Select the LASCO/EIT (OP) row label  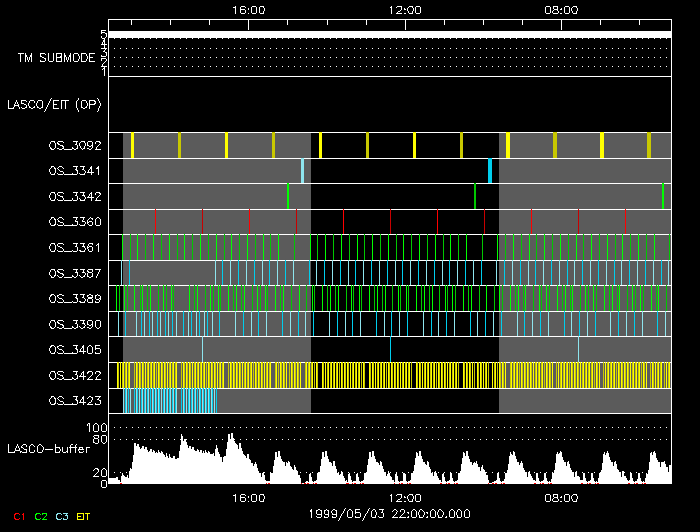point(54,104)
